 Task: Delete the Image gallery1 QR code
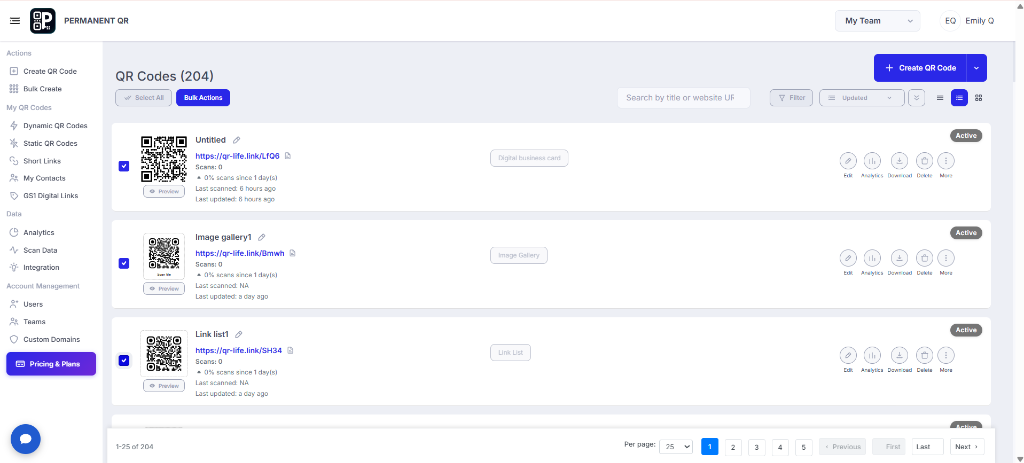coord(924,258)
